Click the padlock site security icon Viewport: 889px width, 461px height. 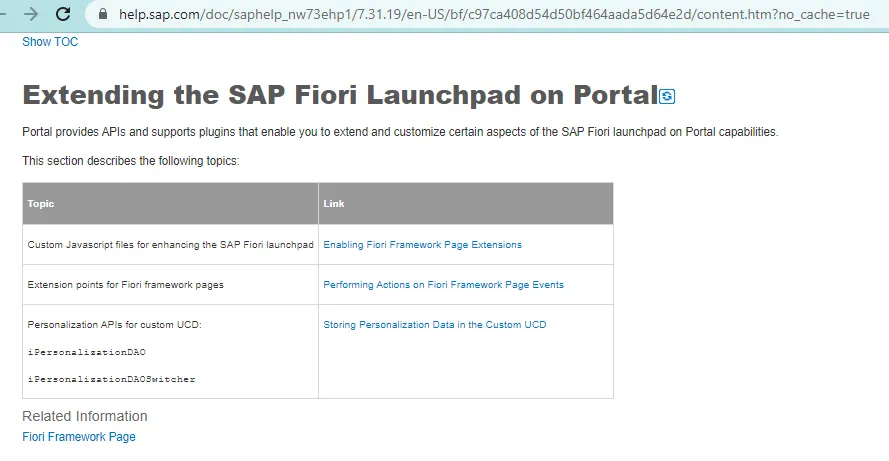point(102,15)
